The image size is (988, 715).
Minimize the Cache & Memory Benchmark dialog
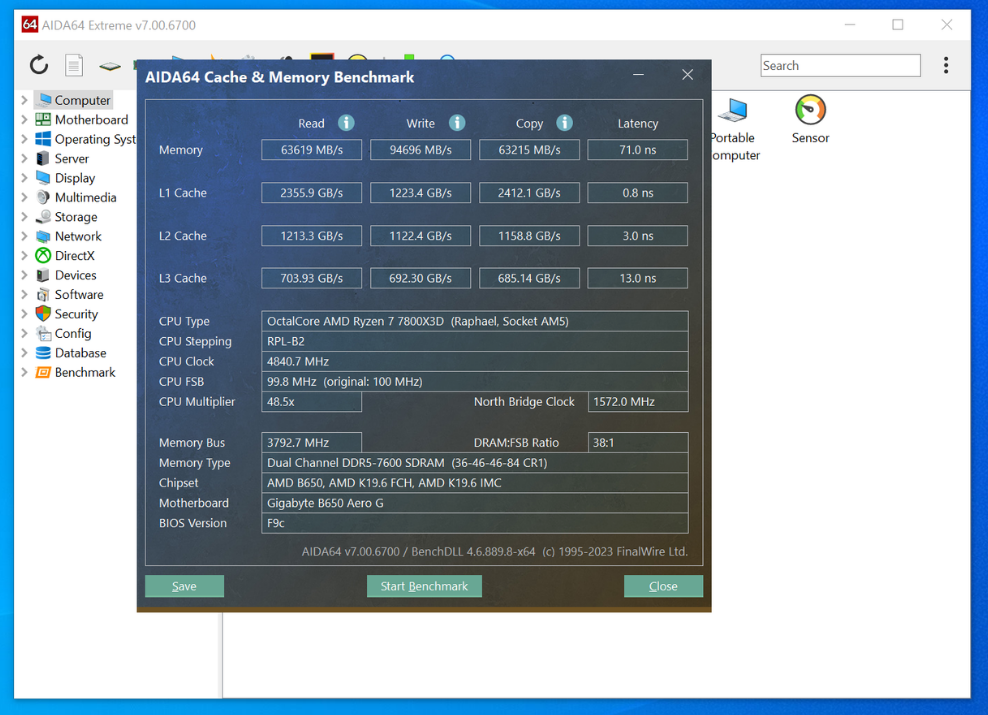point(638,75)
